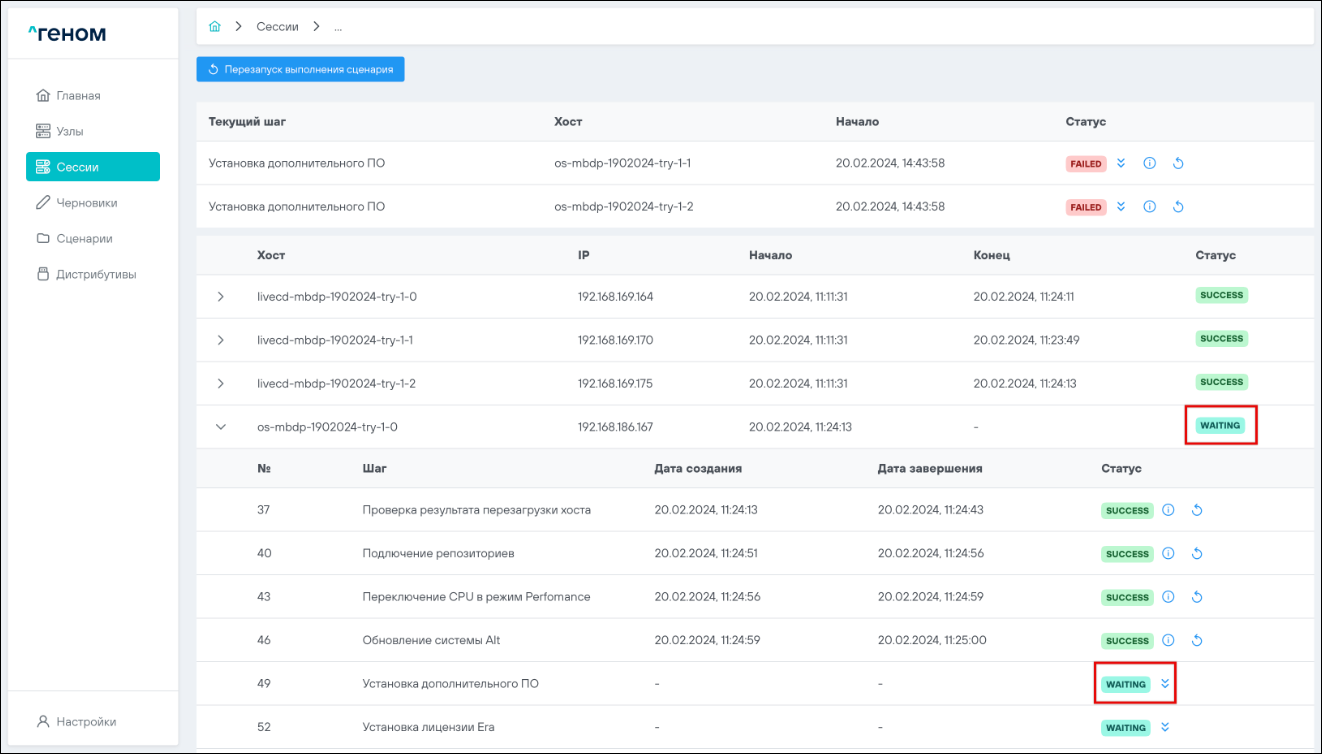Expand details of step 49 double chevron

(x=1165, y=684)
